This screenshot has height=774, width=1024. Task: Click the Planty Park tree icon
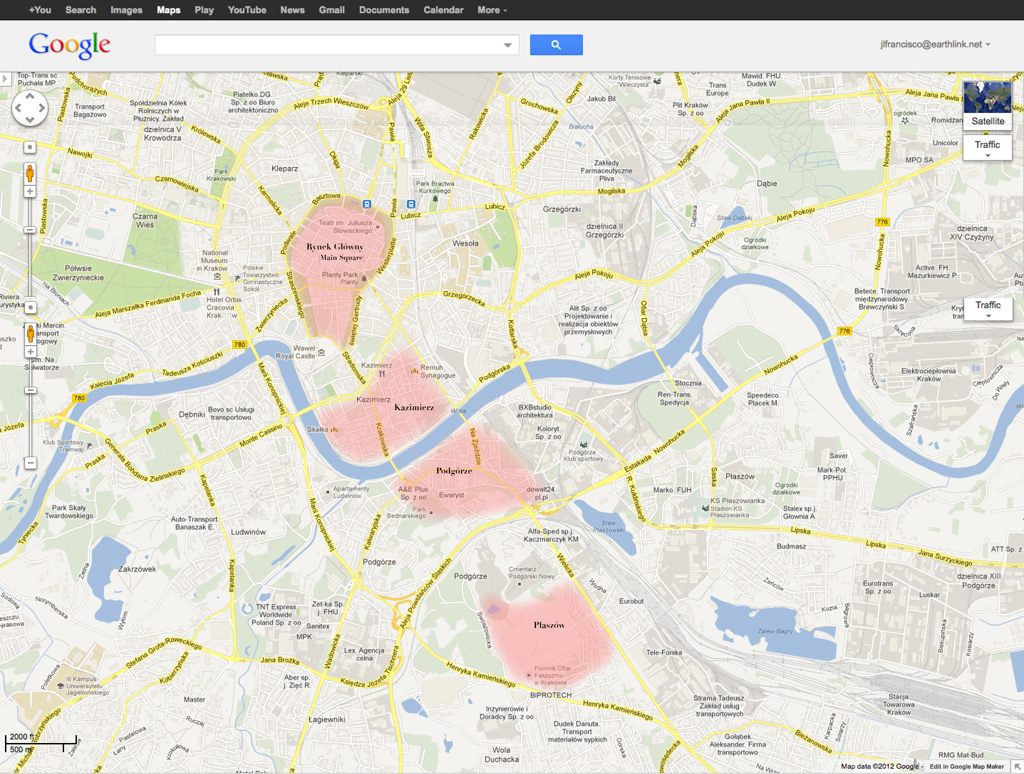[x=364, y=278]
